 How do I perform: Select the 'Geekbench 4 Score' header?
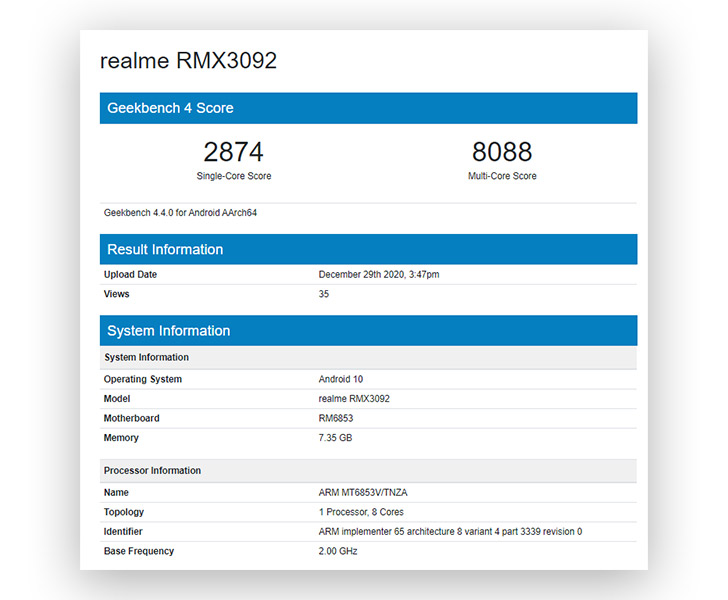tap(368, 108)
